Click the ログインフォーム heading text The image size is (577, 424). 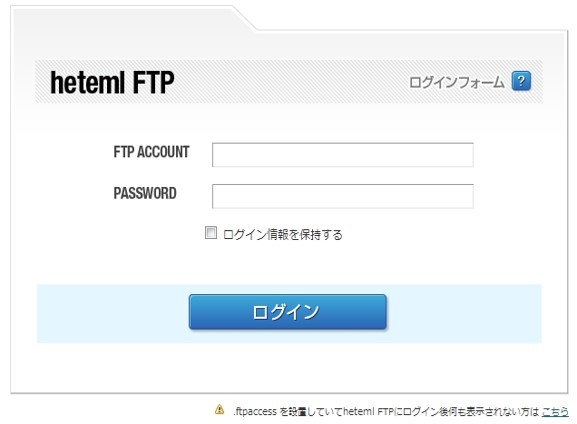(x=456, y=82)
